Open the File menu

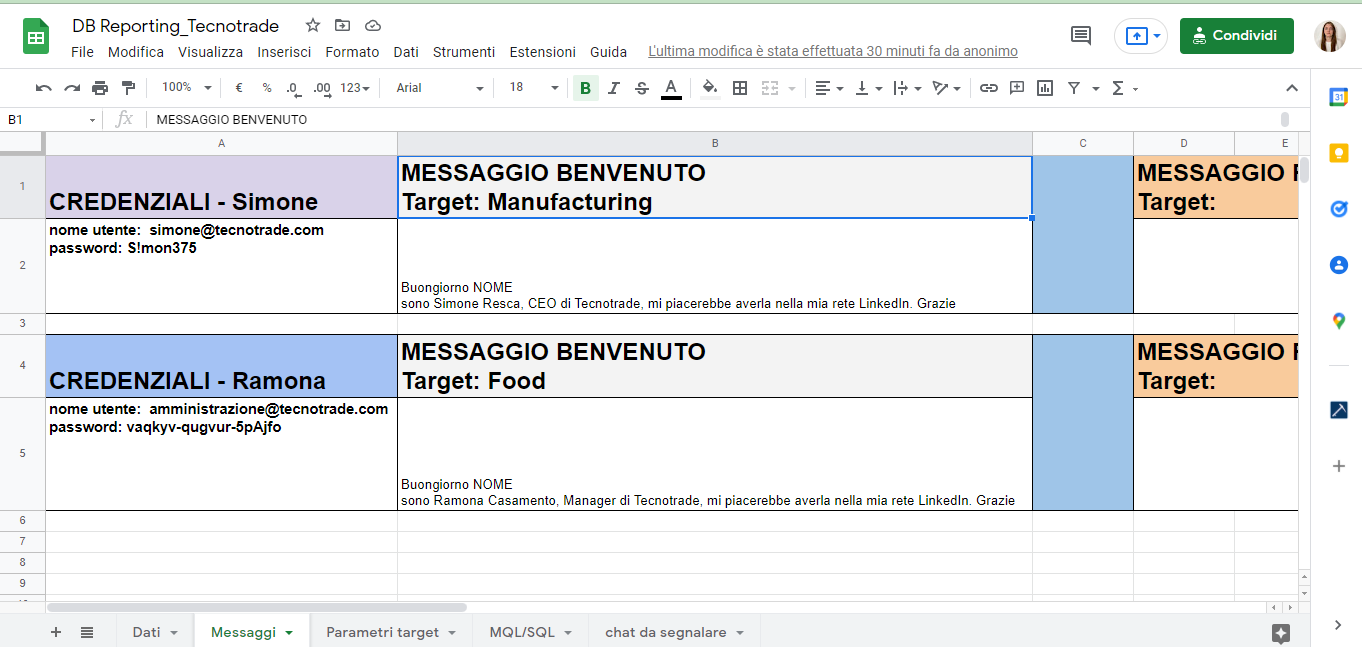(83, 52)
